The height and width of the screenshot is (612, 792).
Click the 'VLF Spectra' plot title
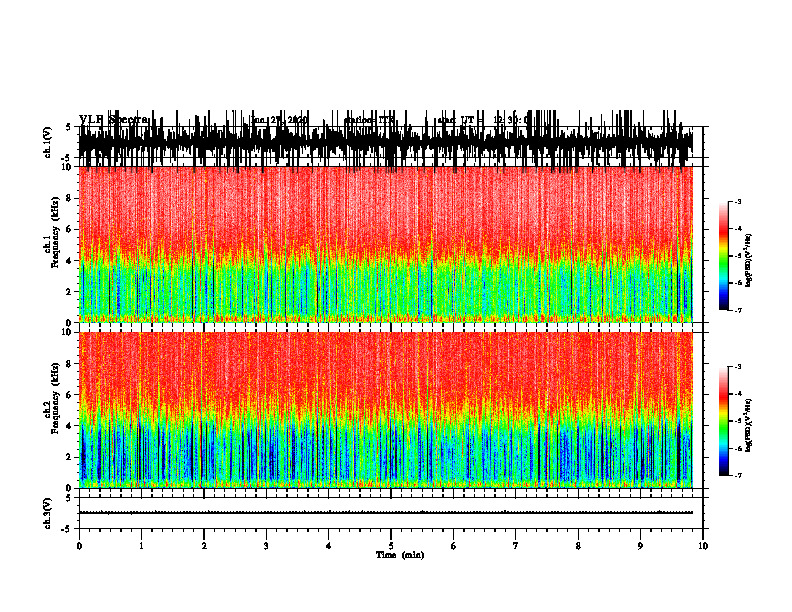click(x=114, y=120)
